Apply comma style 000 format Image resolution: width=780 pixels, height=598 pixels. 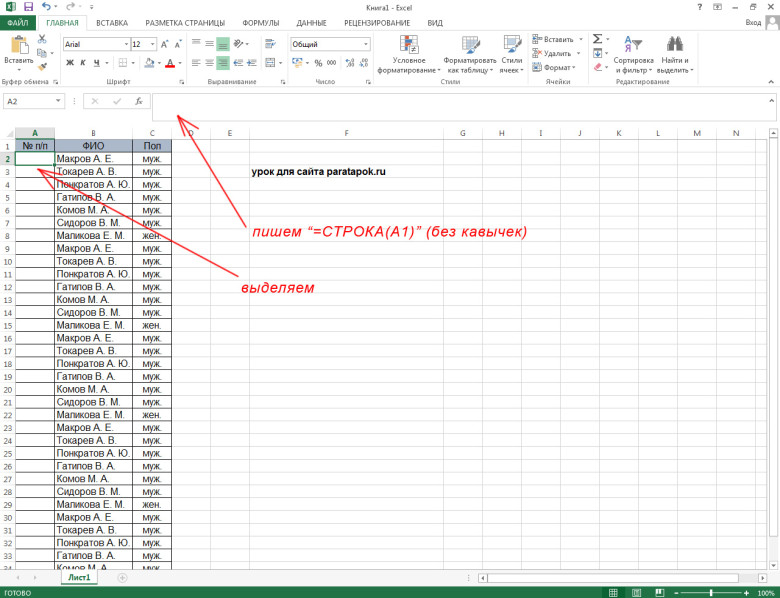[x=331, y=63]
